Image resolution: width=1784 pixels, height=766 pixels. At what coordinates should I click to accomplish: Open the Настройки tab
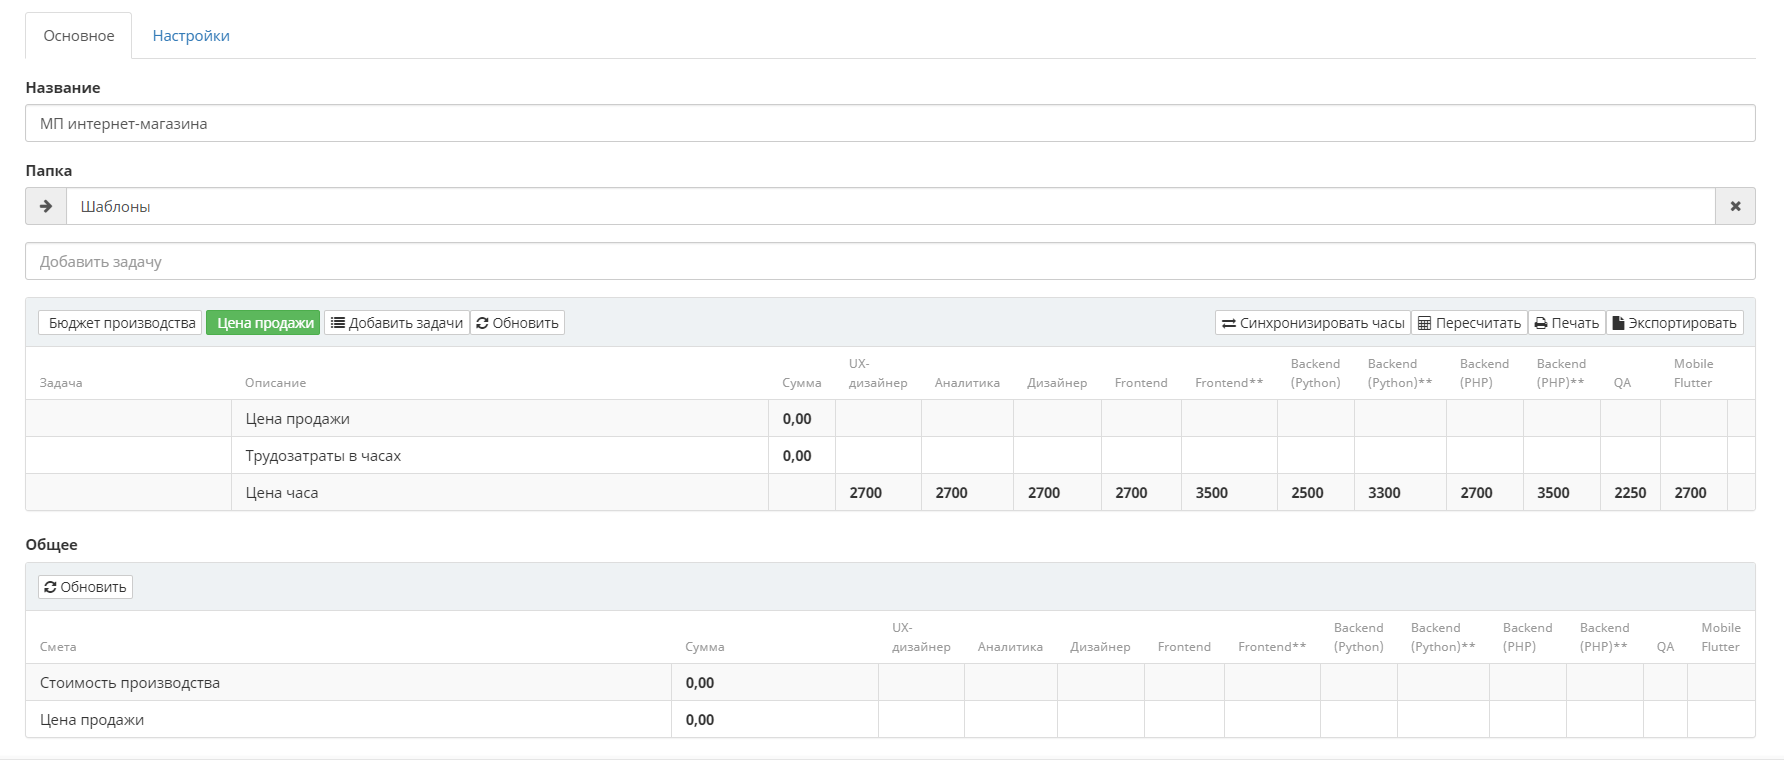pyautogui.click(x=191, y=36)
